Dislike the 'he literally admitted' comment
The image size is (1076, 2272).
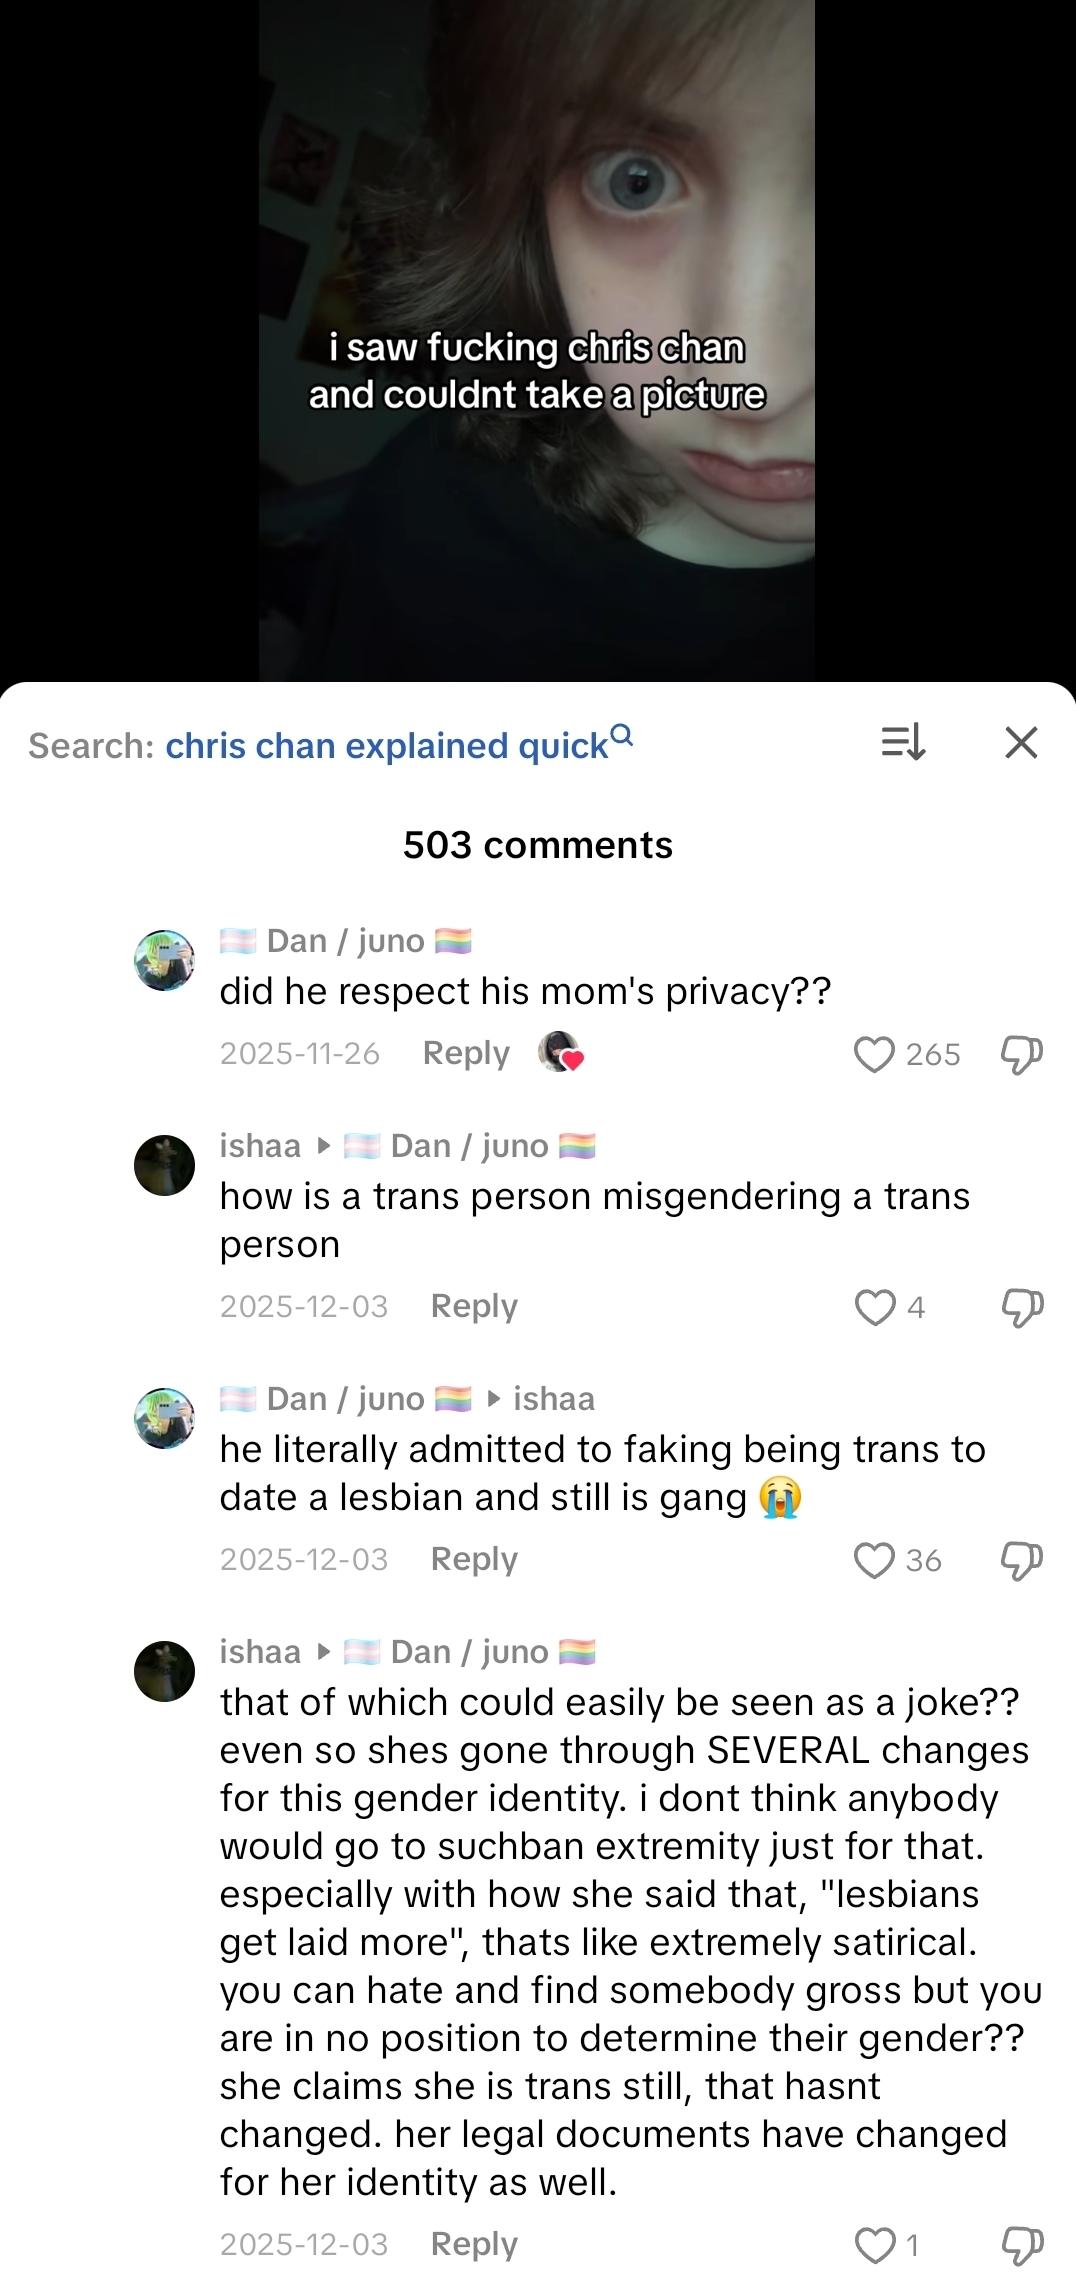(x=1021, y=1560)
